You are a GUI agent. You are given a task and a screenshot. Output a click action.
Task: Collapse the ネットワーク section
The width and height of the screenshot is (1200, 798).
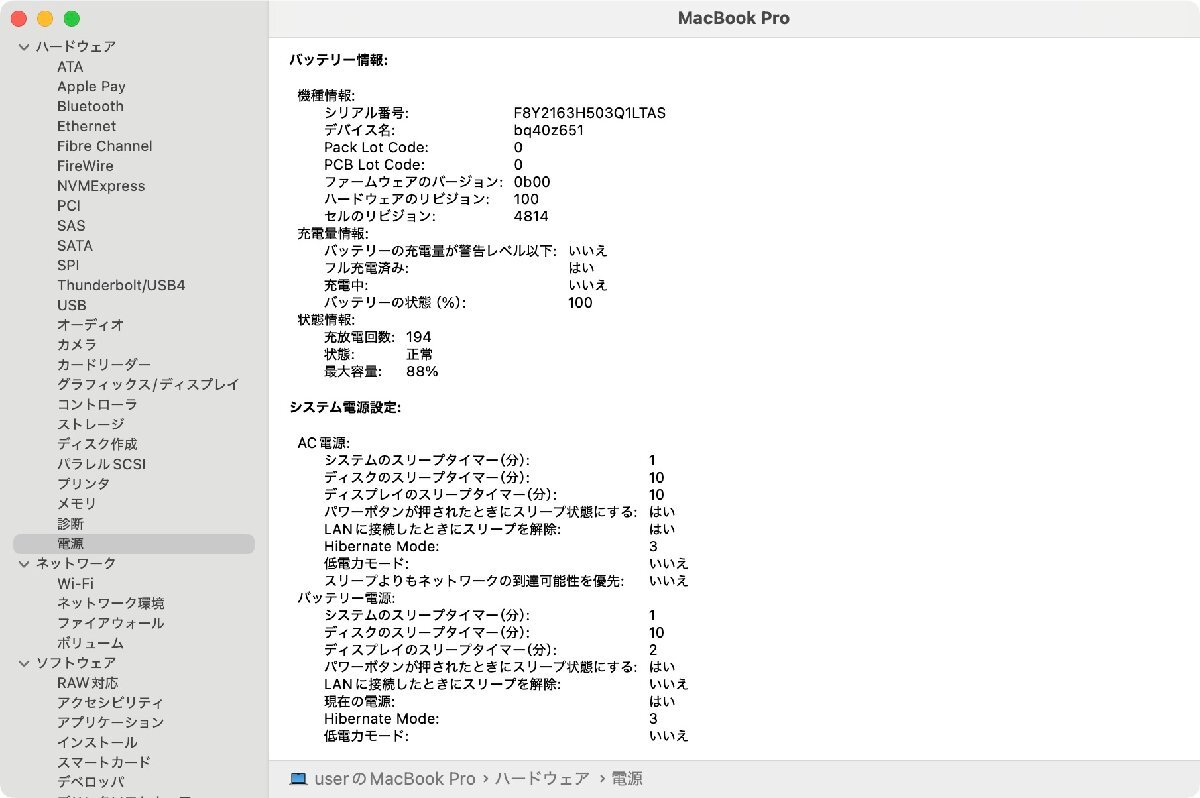[x=23, y=563]
